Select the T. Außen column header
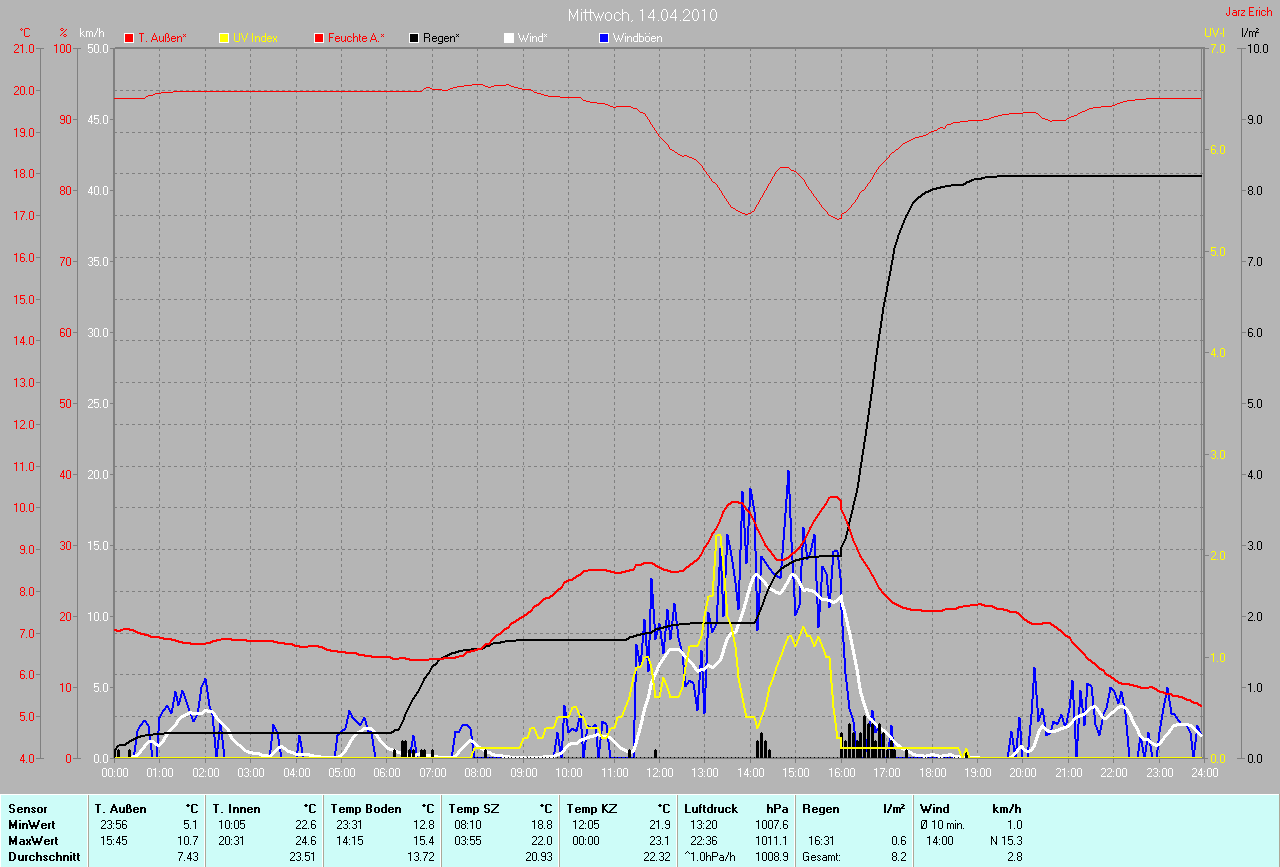The width and height of the screenshot is (1280, 867). (x=119, y=808)
